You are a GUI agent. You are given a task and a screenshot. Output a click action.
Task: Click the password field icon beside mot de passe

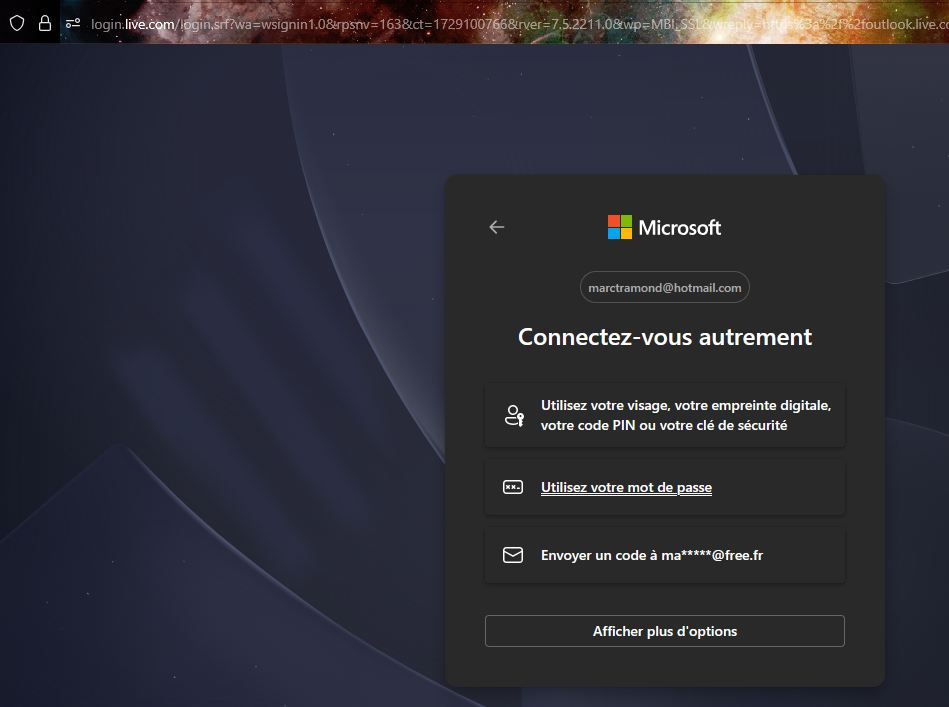point(513,487)
